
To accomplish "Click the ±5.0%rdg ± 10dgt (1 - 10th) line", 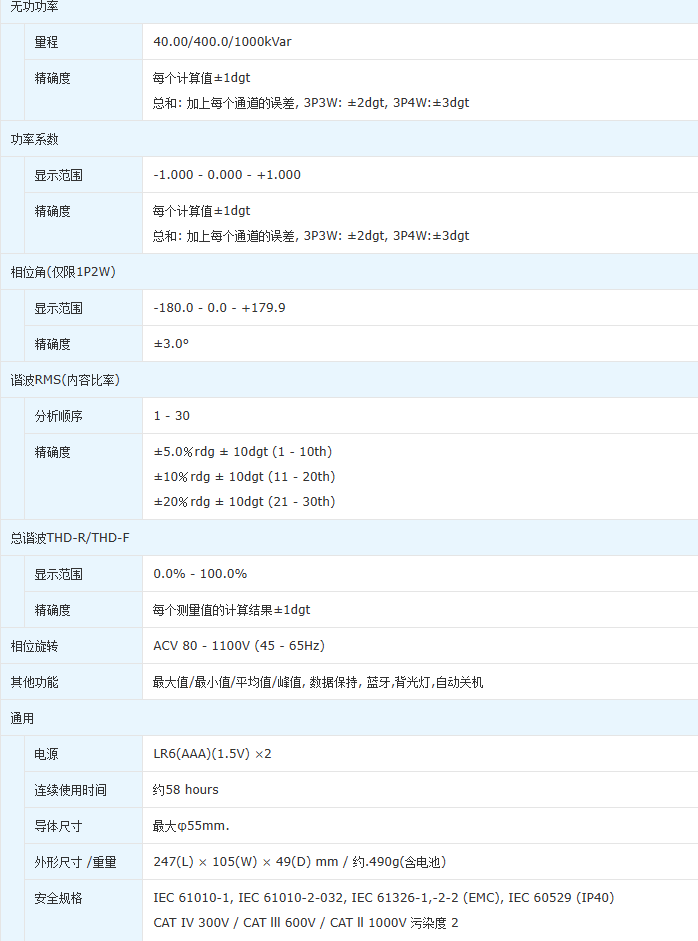I will 242,452.
